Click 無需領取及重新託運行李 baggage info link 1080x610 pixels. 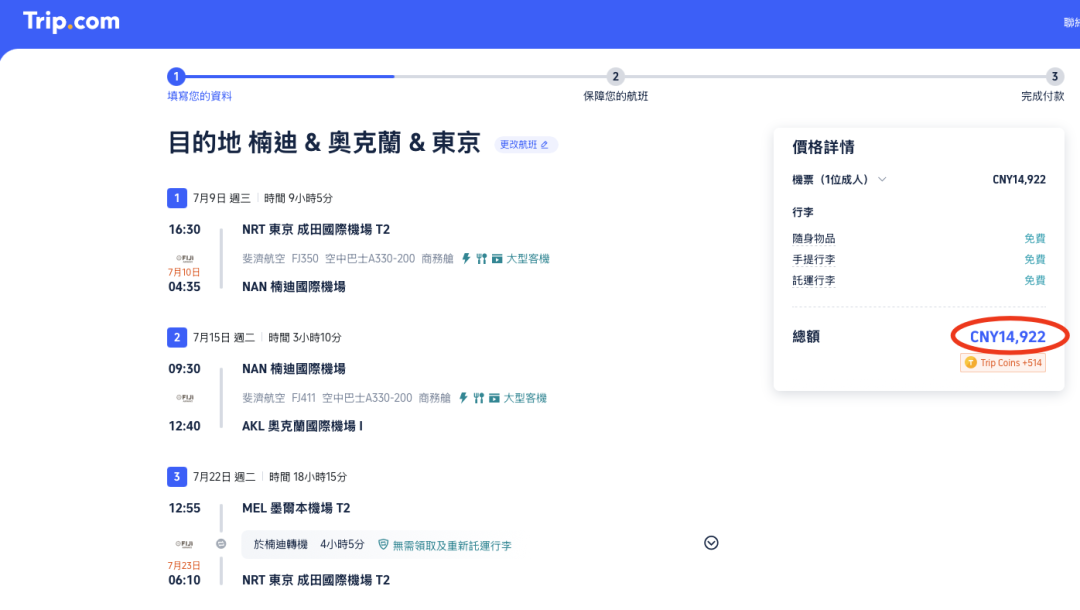[x=452, y=545]
